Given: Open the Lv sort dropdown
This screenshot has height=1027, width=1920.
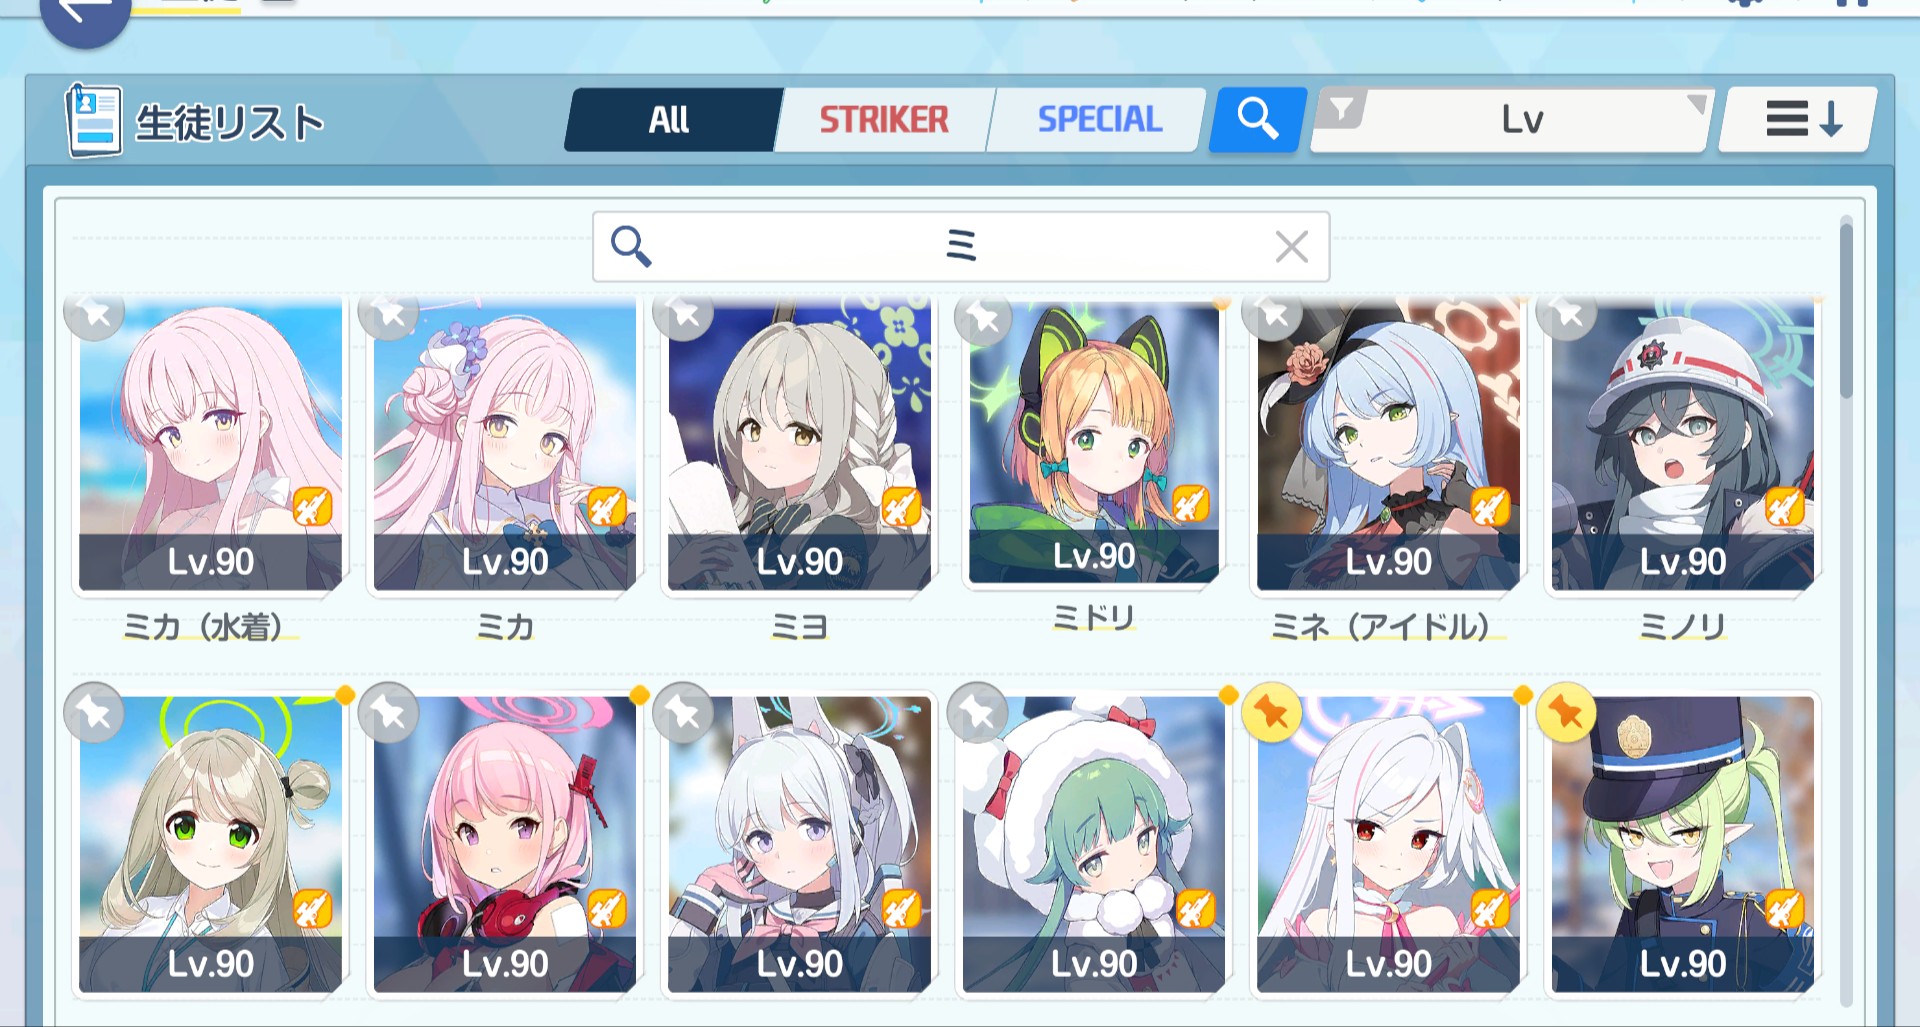Looking at the screenshot, I should pyautogui.click(x=1513, y=120).
